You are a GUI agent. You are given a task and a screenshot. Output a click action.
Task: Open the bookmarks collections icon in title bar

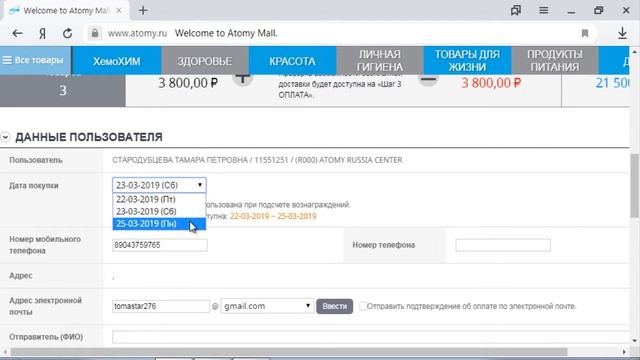pos(516,10)
